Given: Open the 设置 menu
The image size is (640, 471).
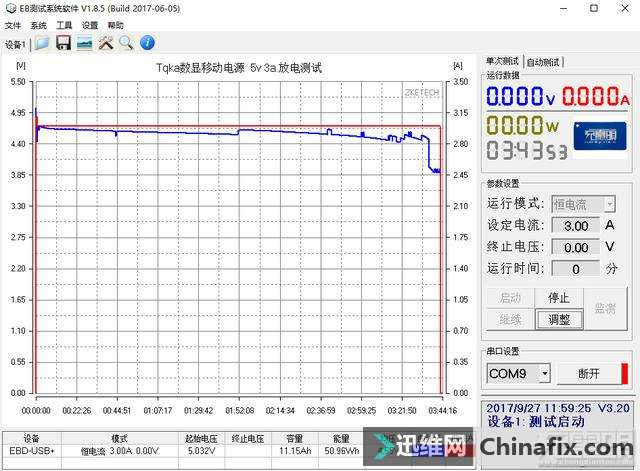Looking at the screenshot, I should (90, 25).
